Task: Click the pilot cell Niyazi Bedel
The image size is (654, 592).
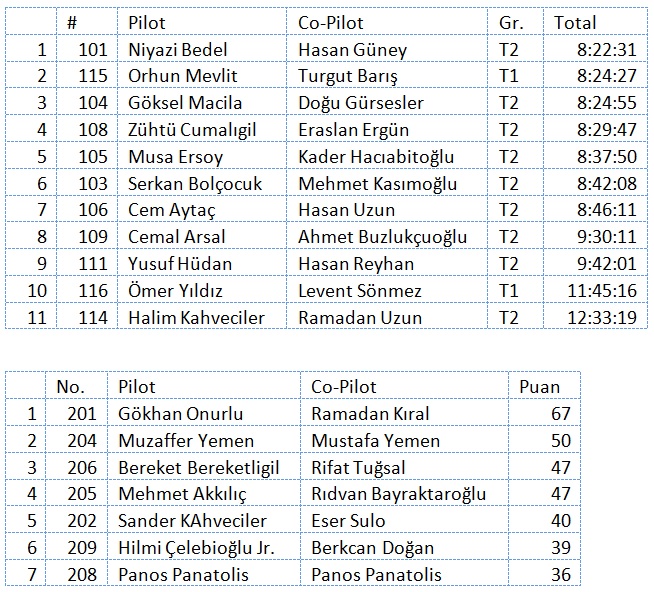Action: [x=178, y=49]
